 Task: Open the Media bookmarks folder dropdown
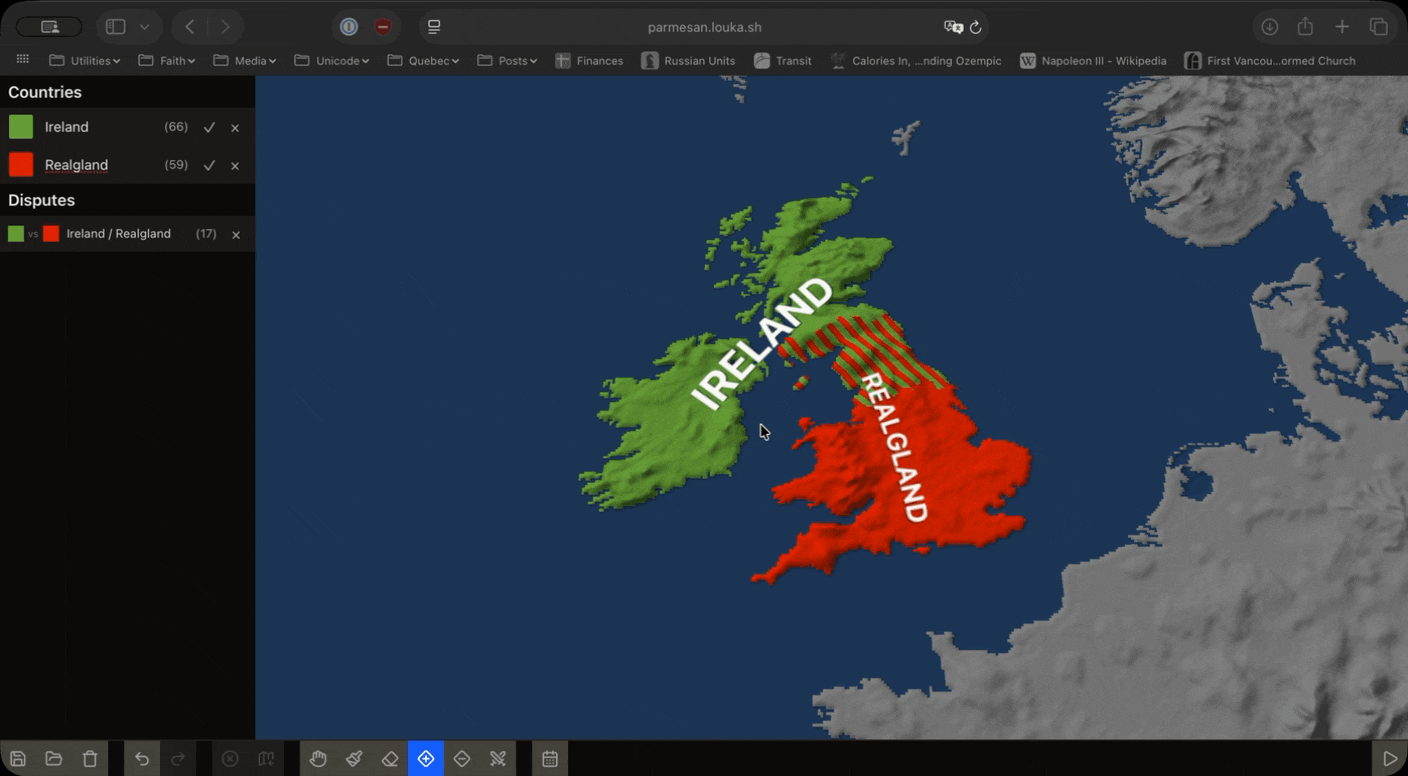click(246, 61)
